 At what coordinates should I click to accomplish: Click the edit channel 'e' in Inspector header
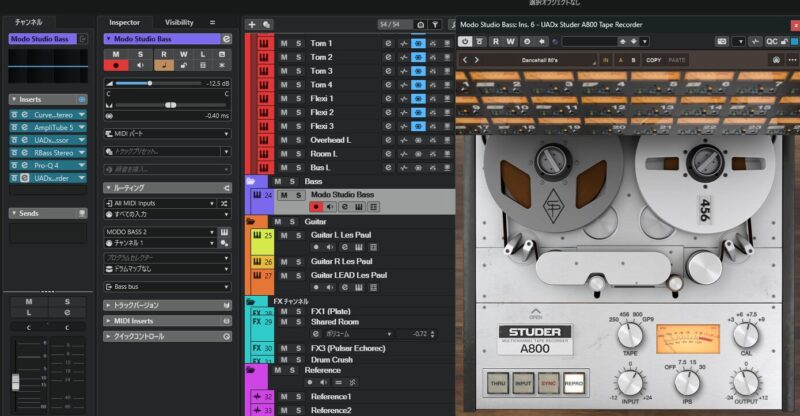click(226, 39)
